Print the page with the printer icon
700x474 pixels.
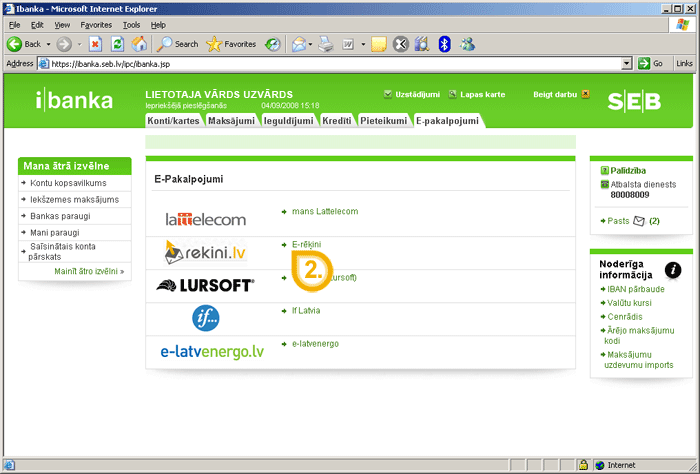tap(326, 44)
